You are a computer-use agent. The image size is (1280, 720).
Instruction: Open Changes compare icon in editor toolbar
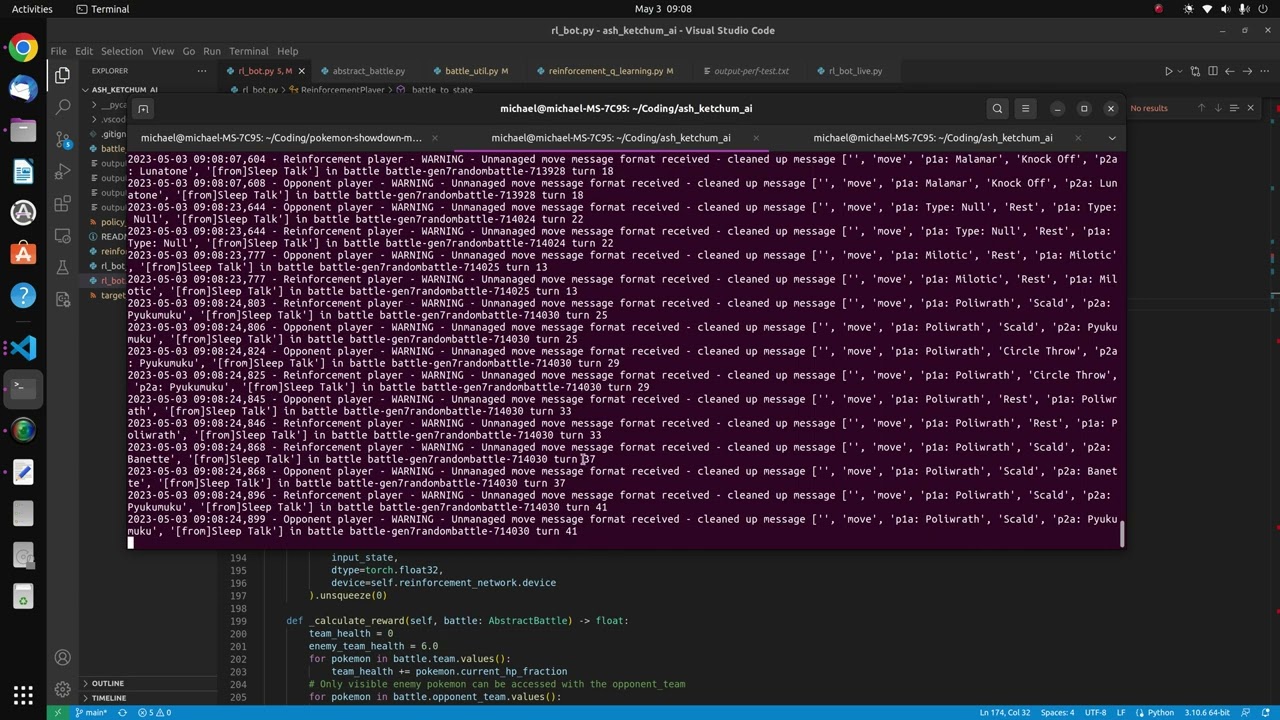[1196, 71]
